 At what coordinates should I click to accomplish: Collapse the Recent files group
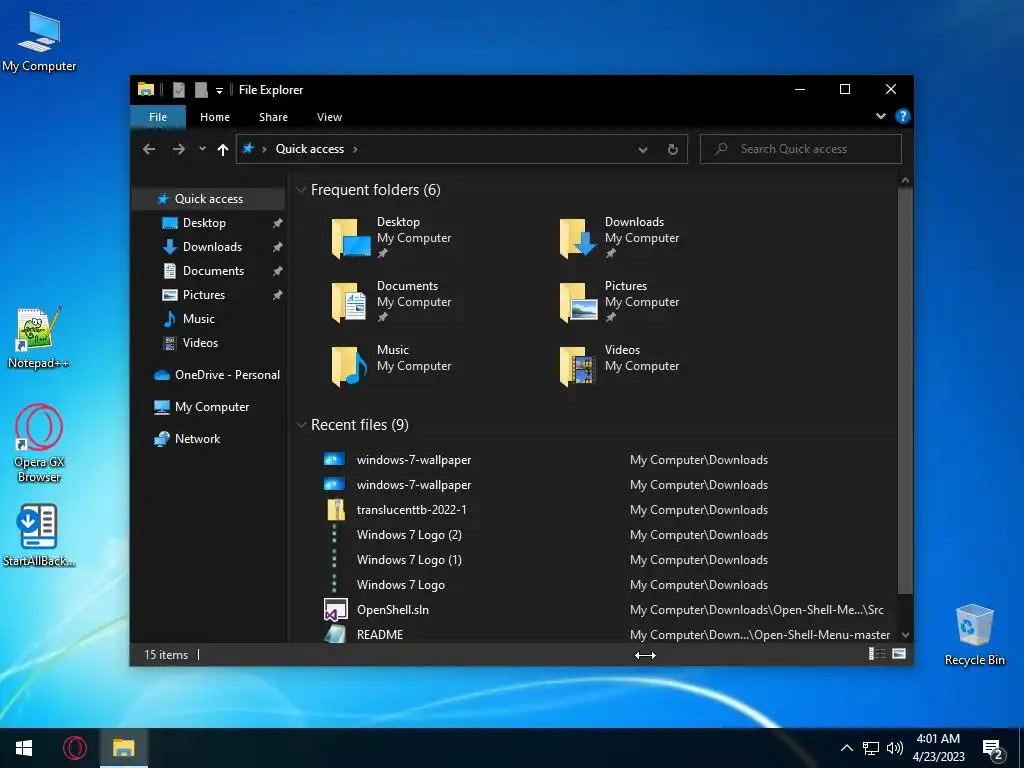[x=301, y=425]
